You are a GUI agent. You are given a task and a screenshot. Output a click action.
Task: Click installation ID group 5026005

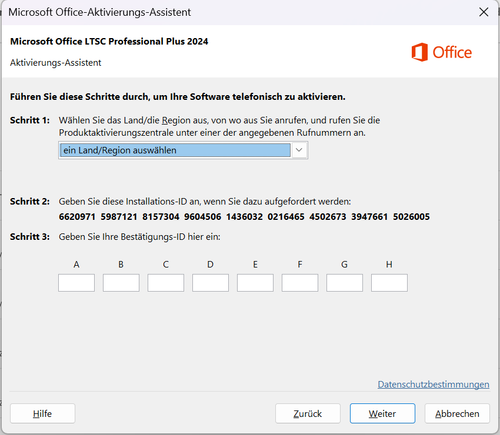411,217
